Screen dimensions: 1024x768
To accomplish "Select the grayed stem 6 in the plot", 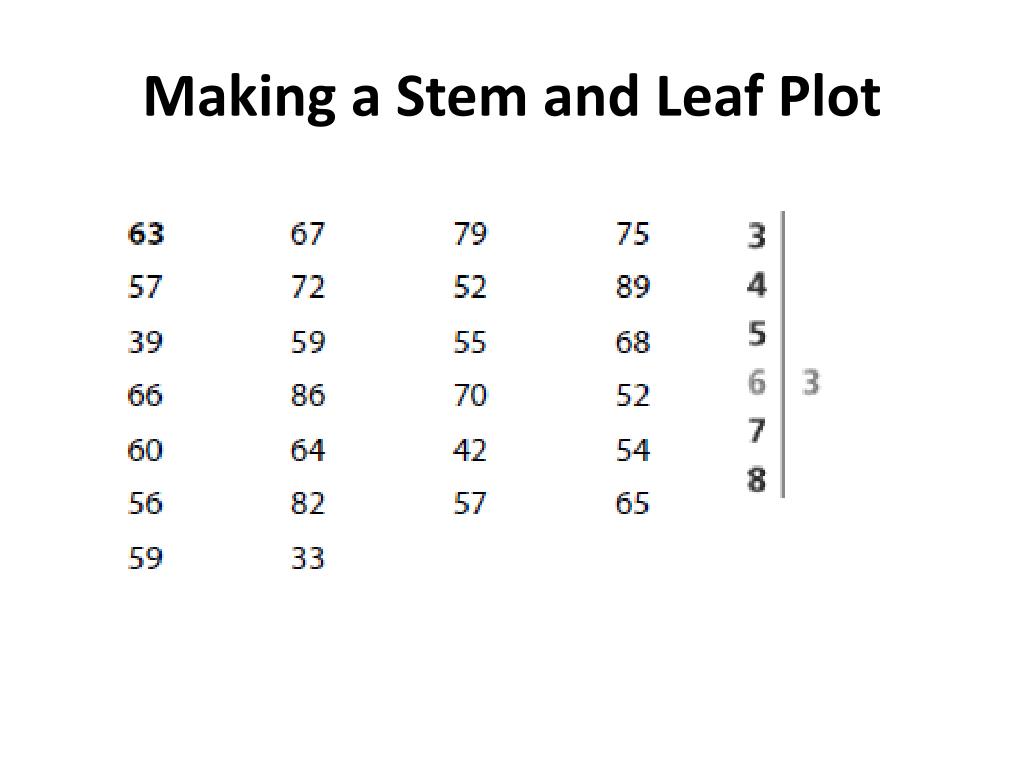I will coord(757,382).
